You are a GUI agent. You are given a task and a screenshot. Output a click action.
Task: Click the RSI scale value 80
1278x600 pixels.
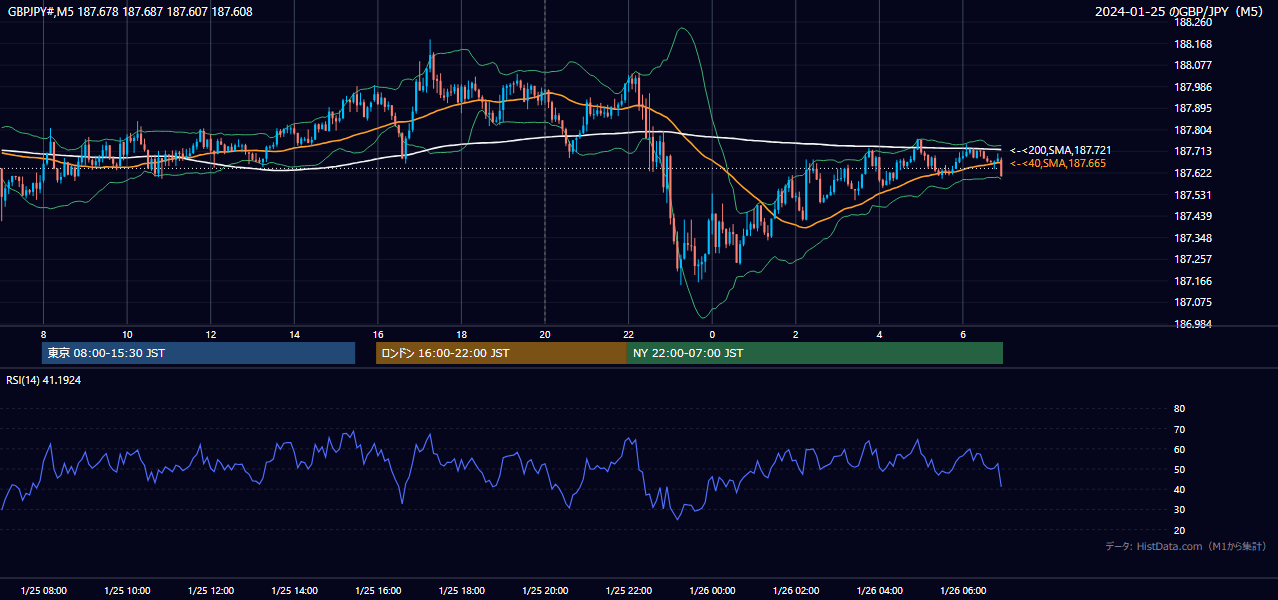click(1179, 409)
